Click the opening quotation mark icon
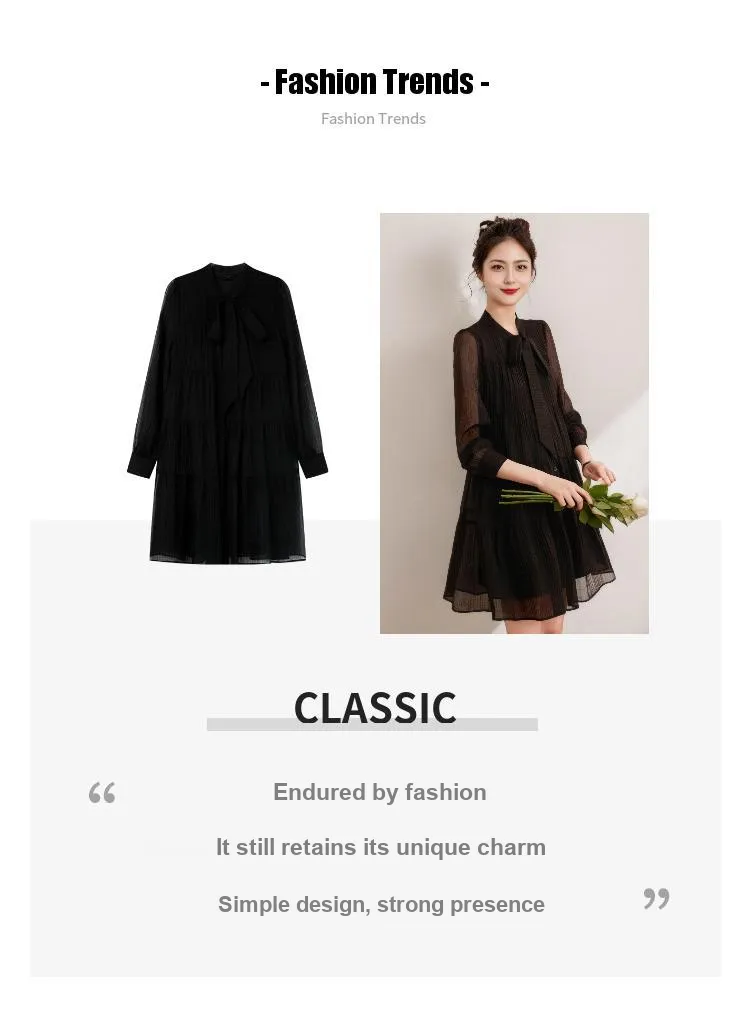Image resolution: width=750 pixels, height=1023 pixels. [102, 793]
